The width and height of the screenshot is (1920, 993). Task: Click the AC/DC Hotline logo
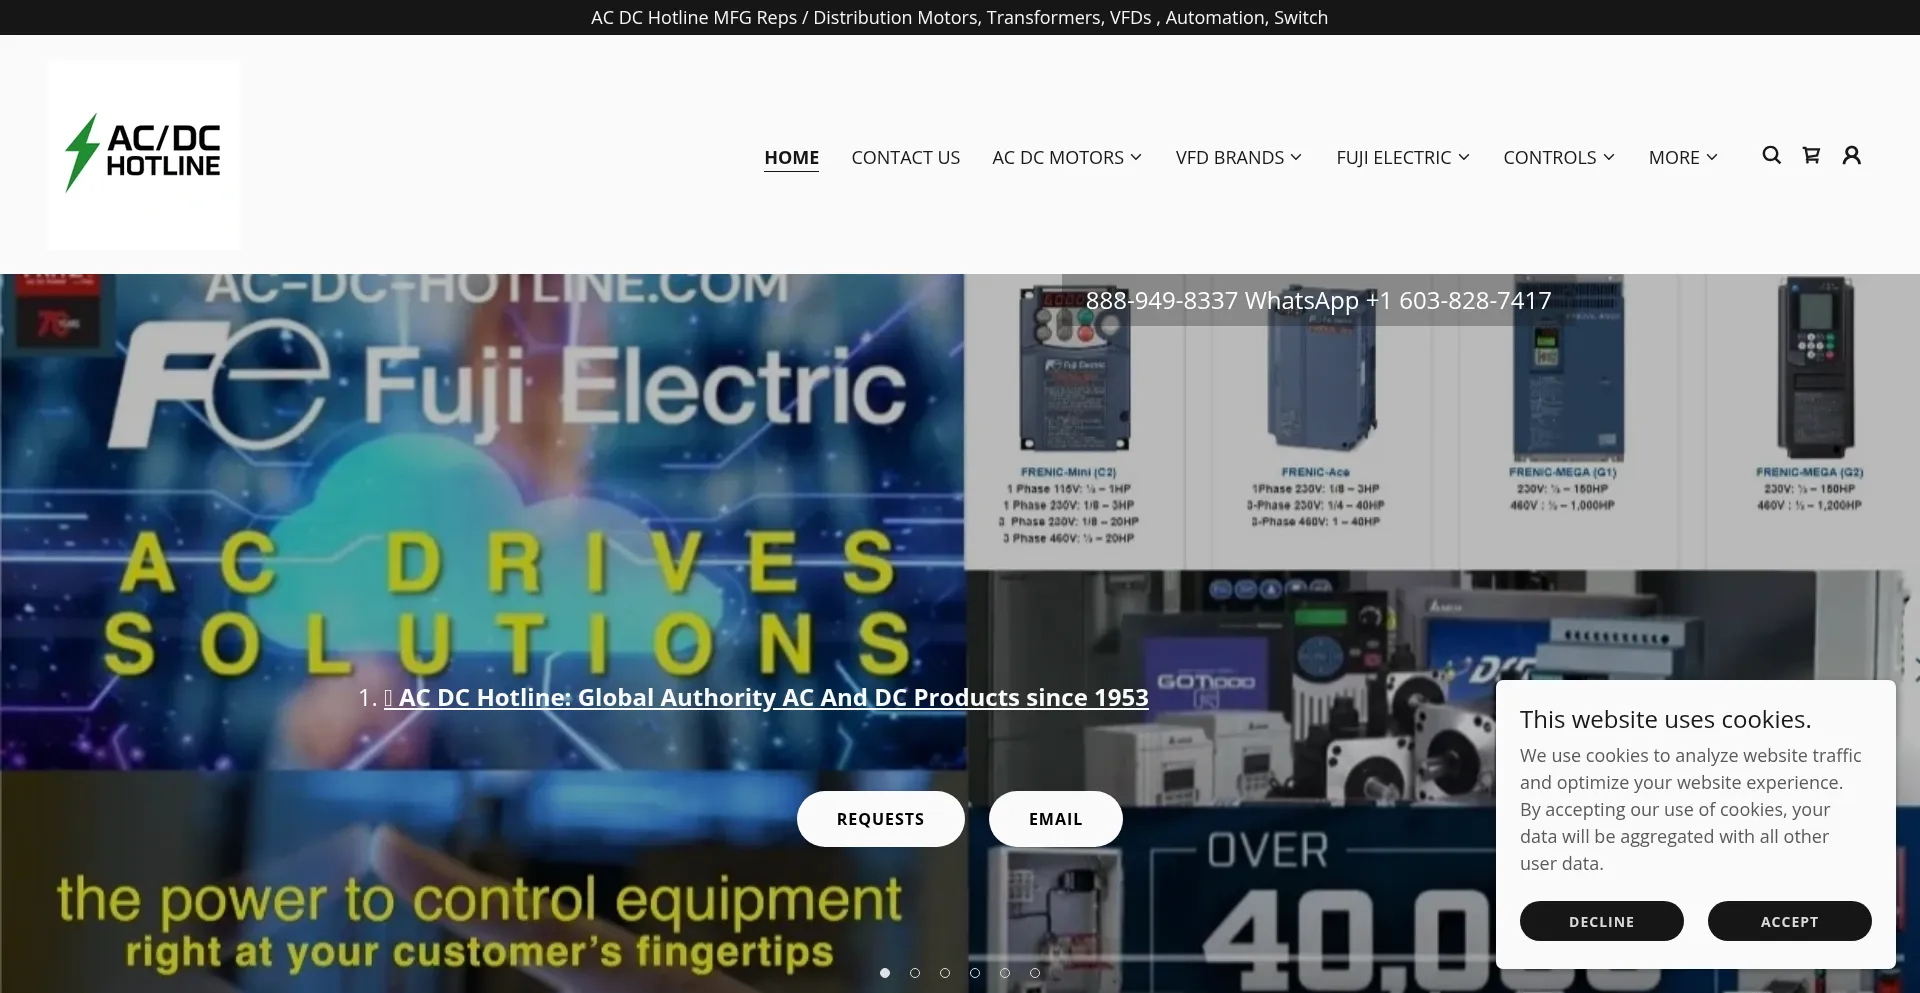144,154
